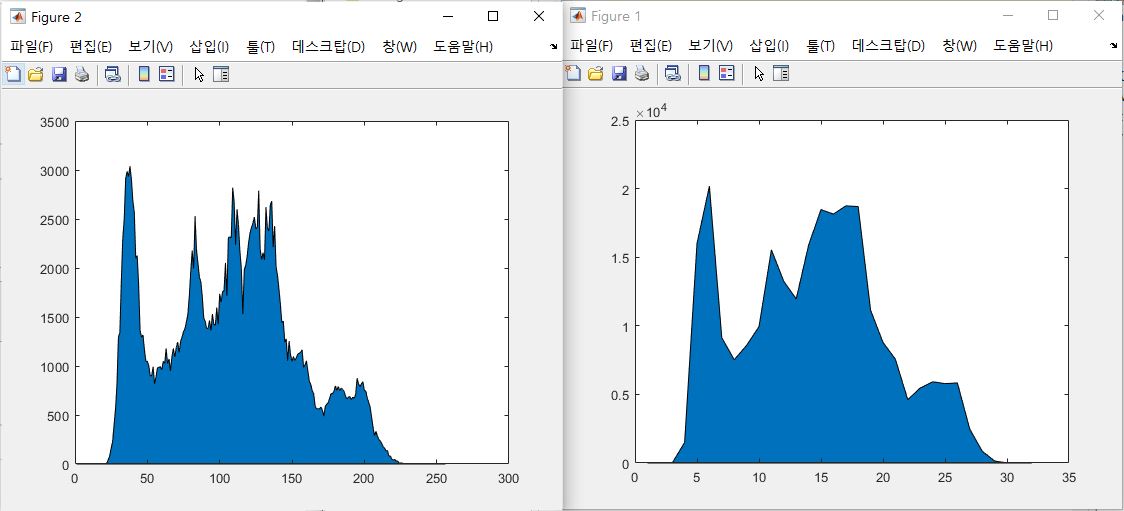Close the Figure 1 window
Viewport: 1124px width, 511px height.
pyautogui.click(x=1099, y=16)
